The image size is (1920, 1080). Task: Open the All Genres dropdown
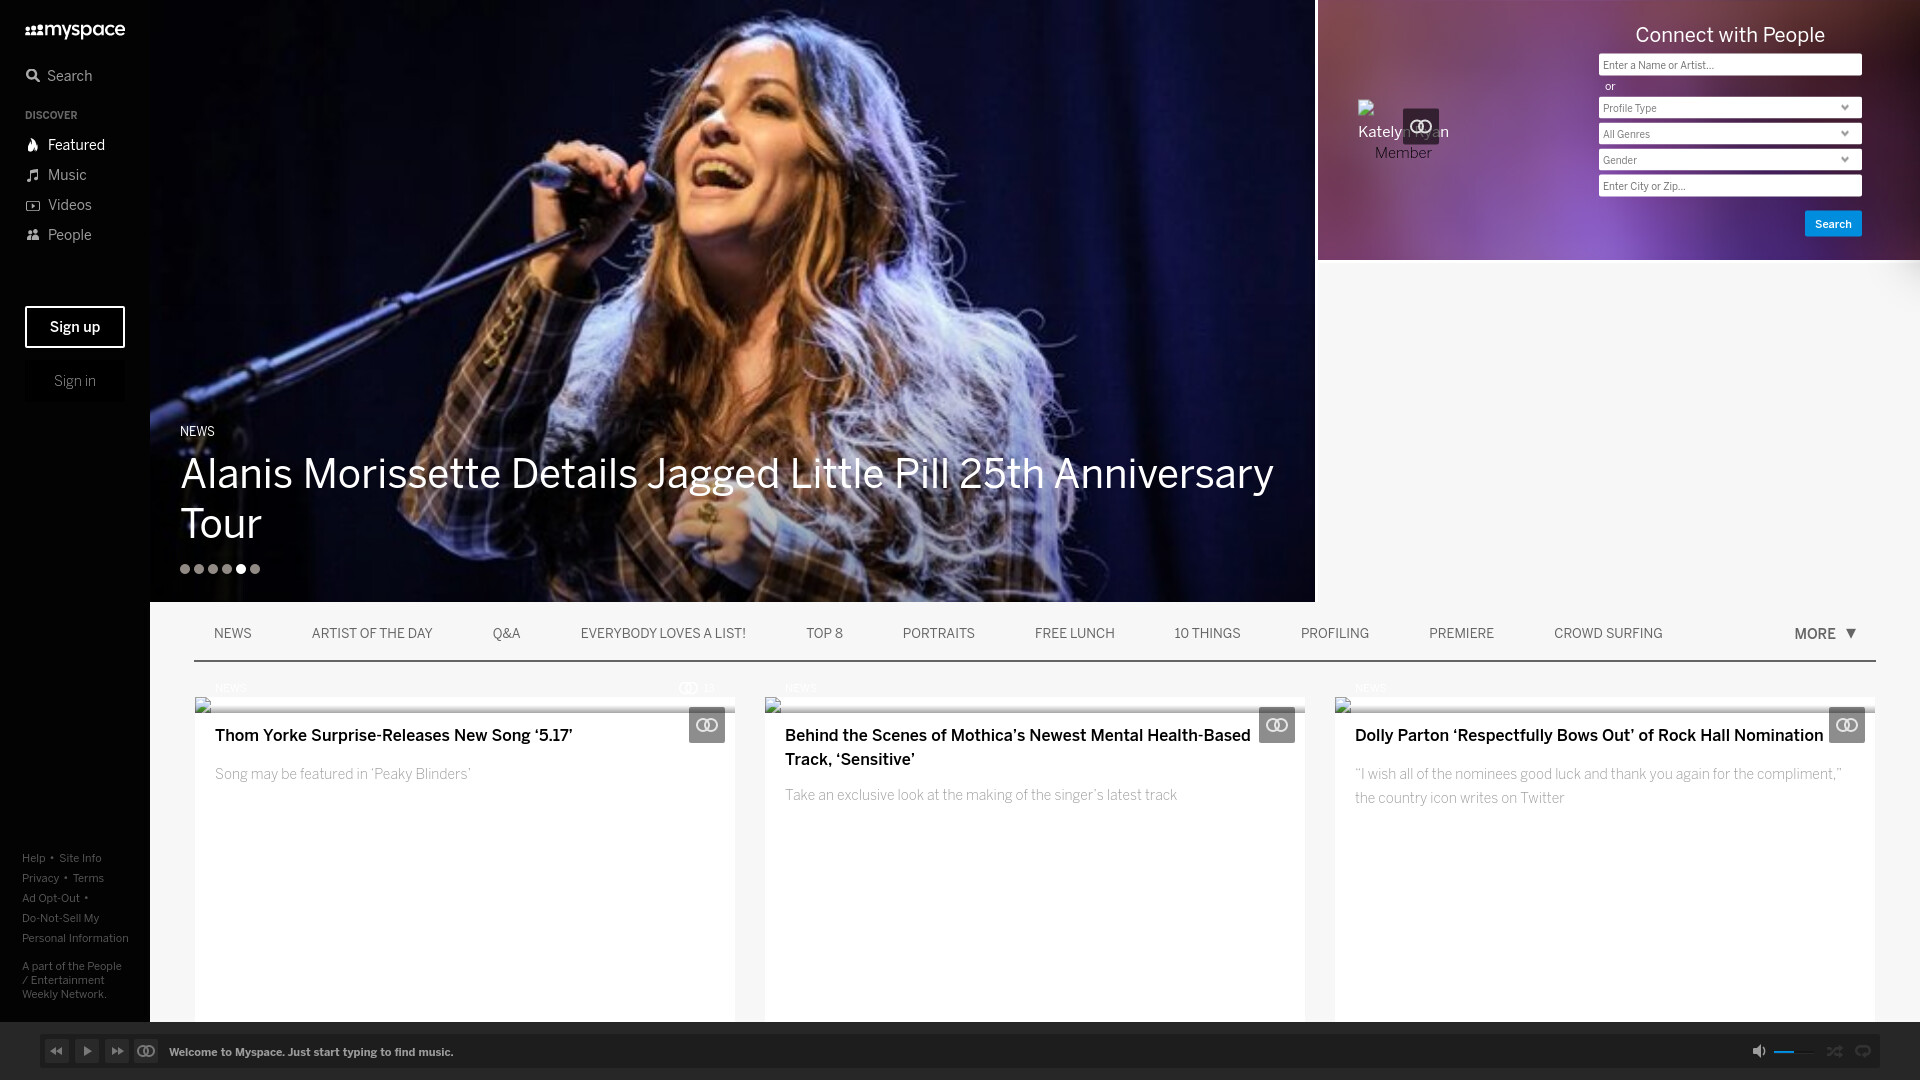tap(1730, 134)
